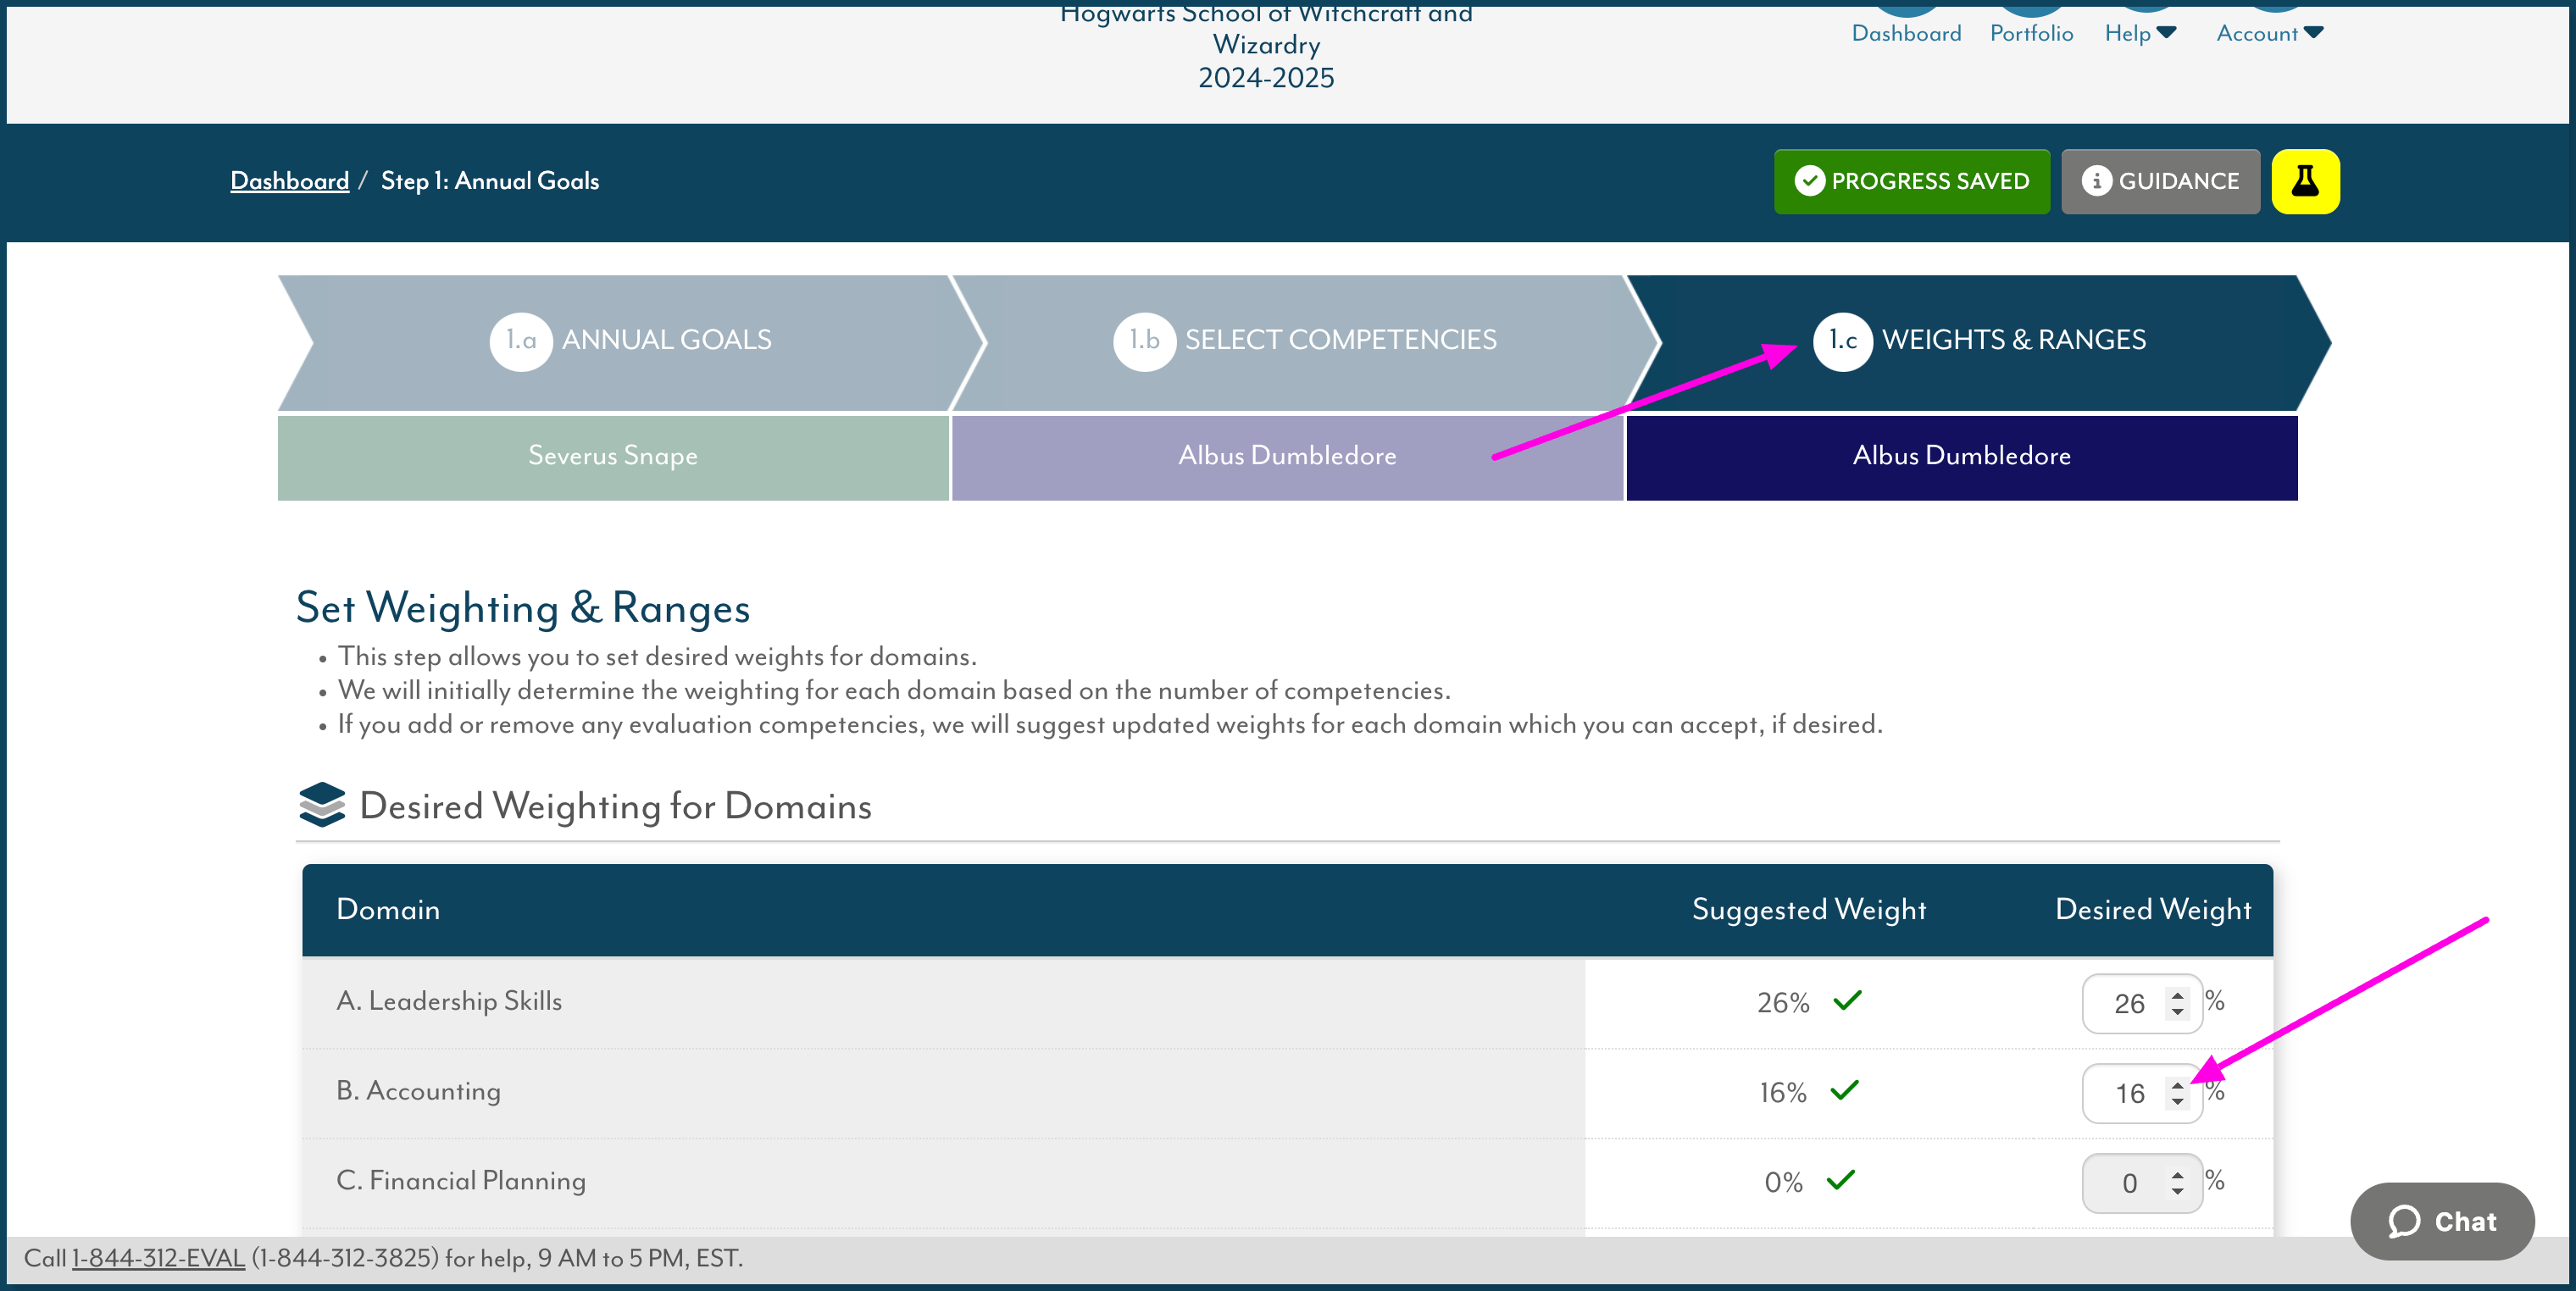Click the B. Accounting domain row

[1288, 1093]
